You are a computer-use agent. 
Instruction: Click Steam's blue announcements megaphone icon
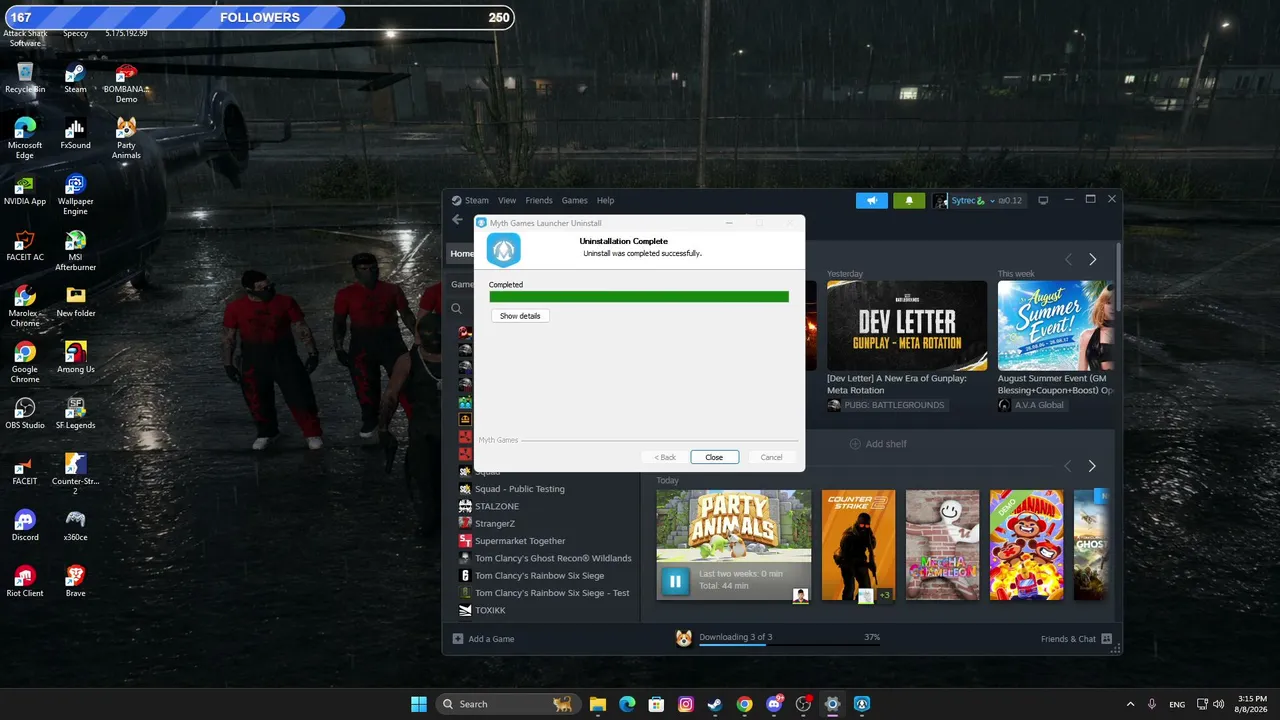click(x=872, y=200)
